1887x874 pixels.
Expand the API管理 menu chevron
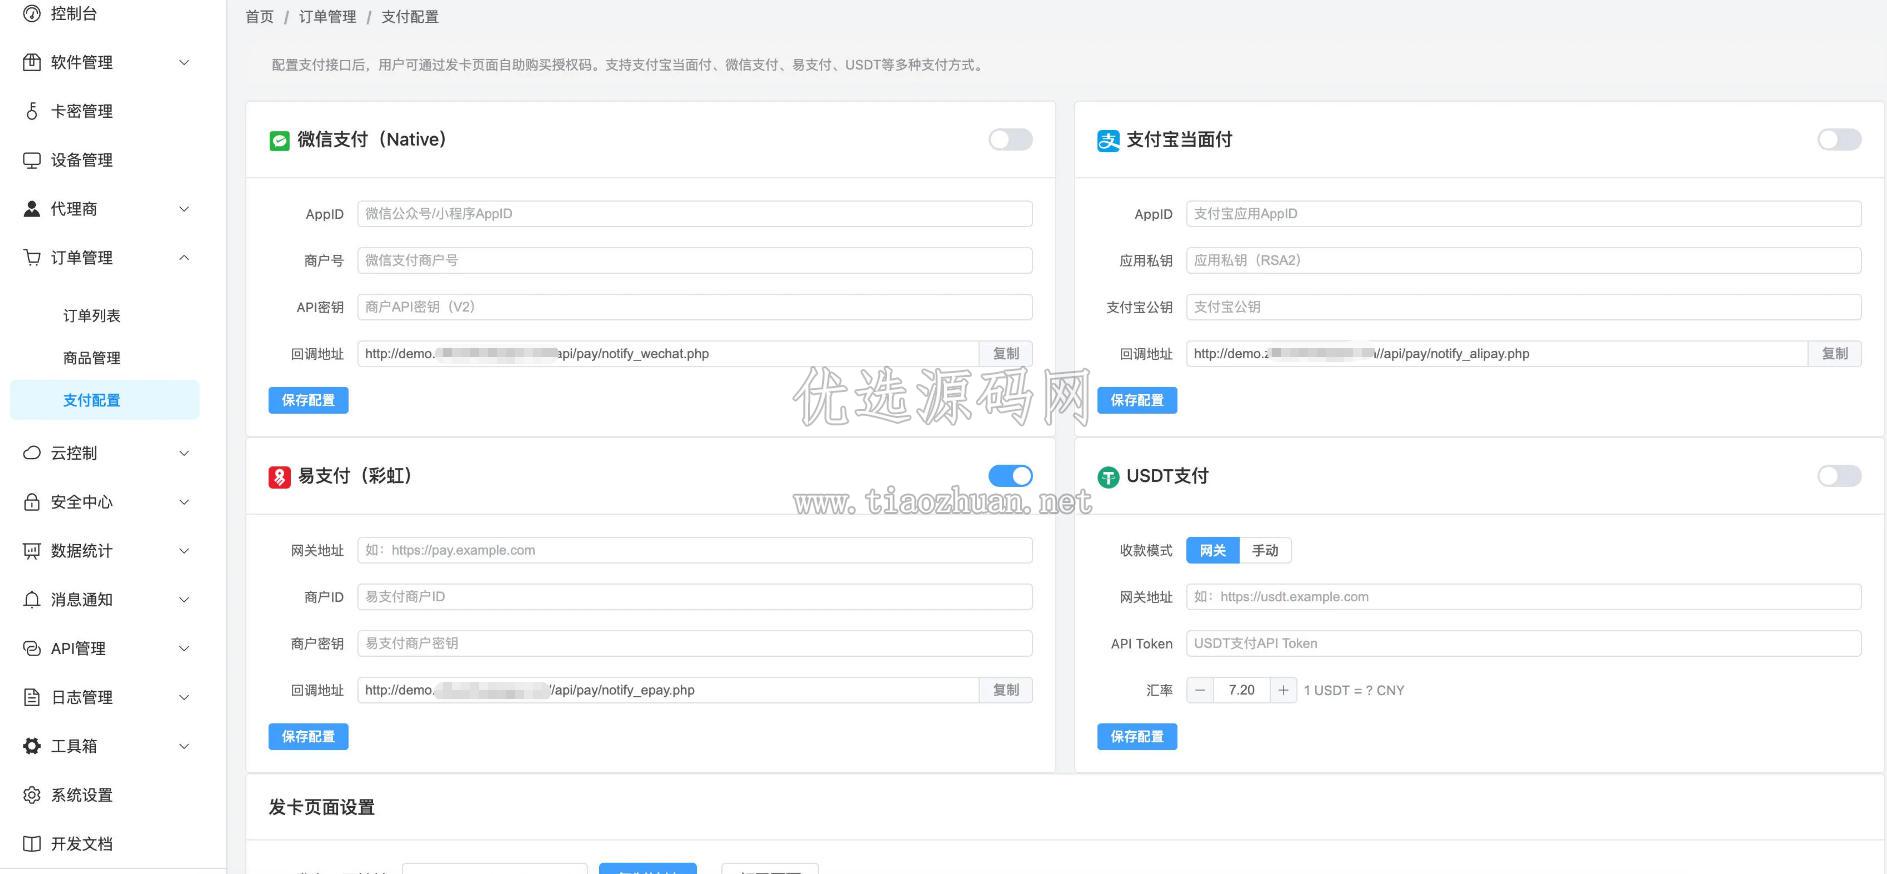pyautogui.click(x=184, y=648)
